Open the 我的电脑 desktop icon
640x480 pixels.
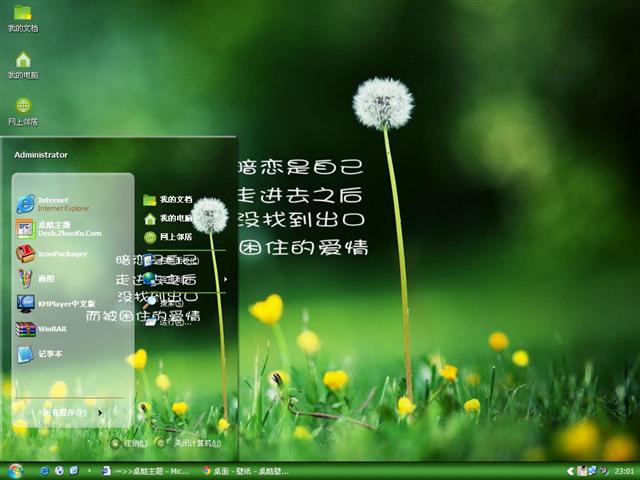point(23,65)
